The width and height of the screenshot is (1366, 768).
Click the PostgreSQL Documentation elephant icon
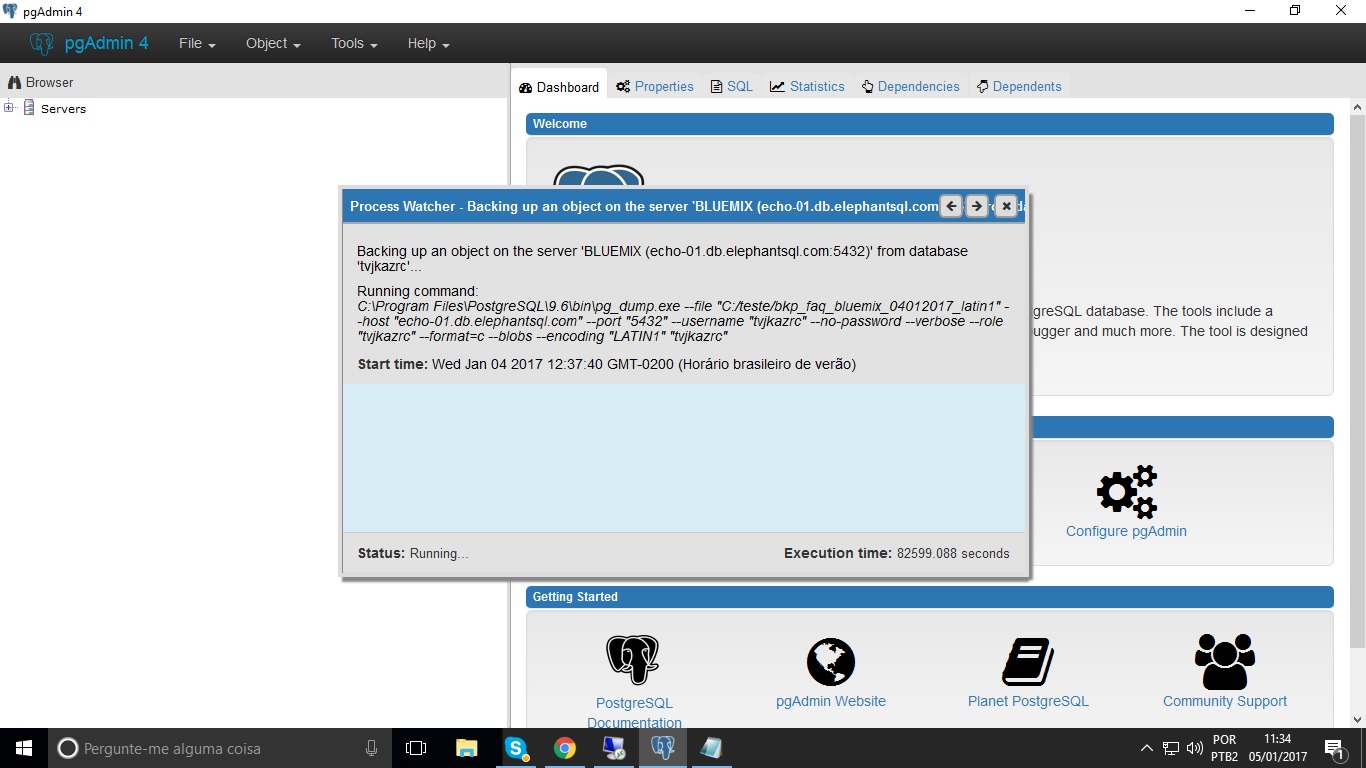click(x=632, y=660)
